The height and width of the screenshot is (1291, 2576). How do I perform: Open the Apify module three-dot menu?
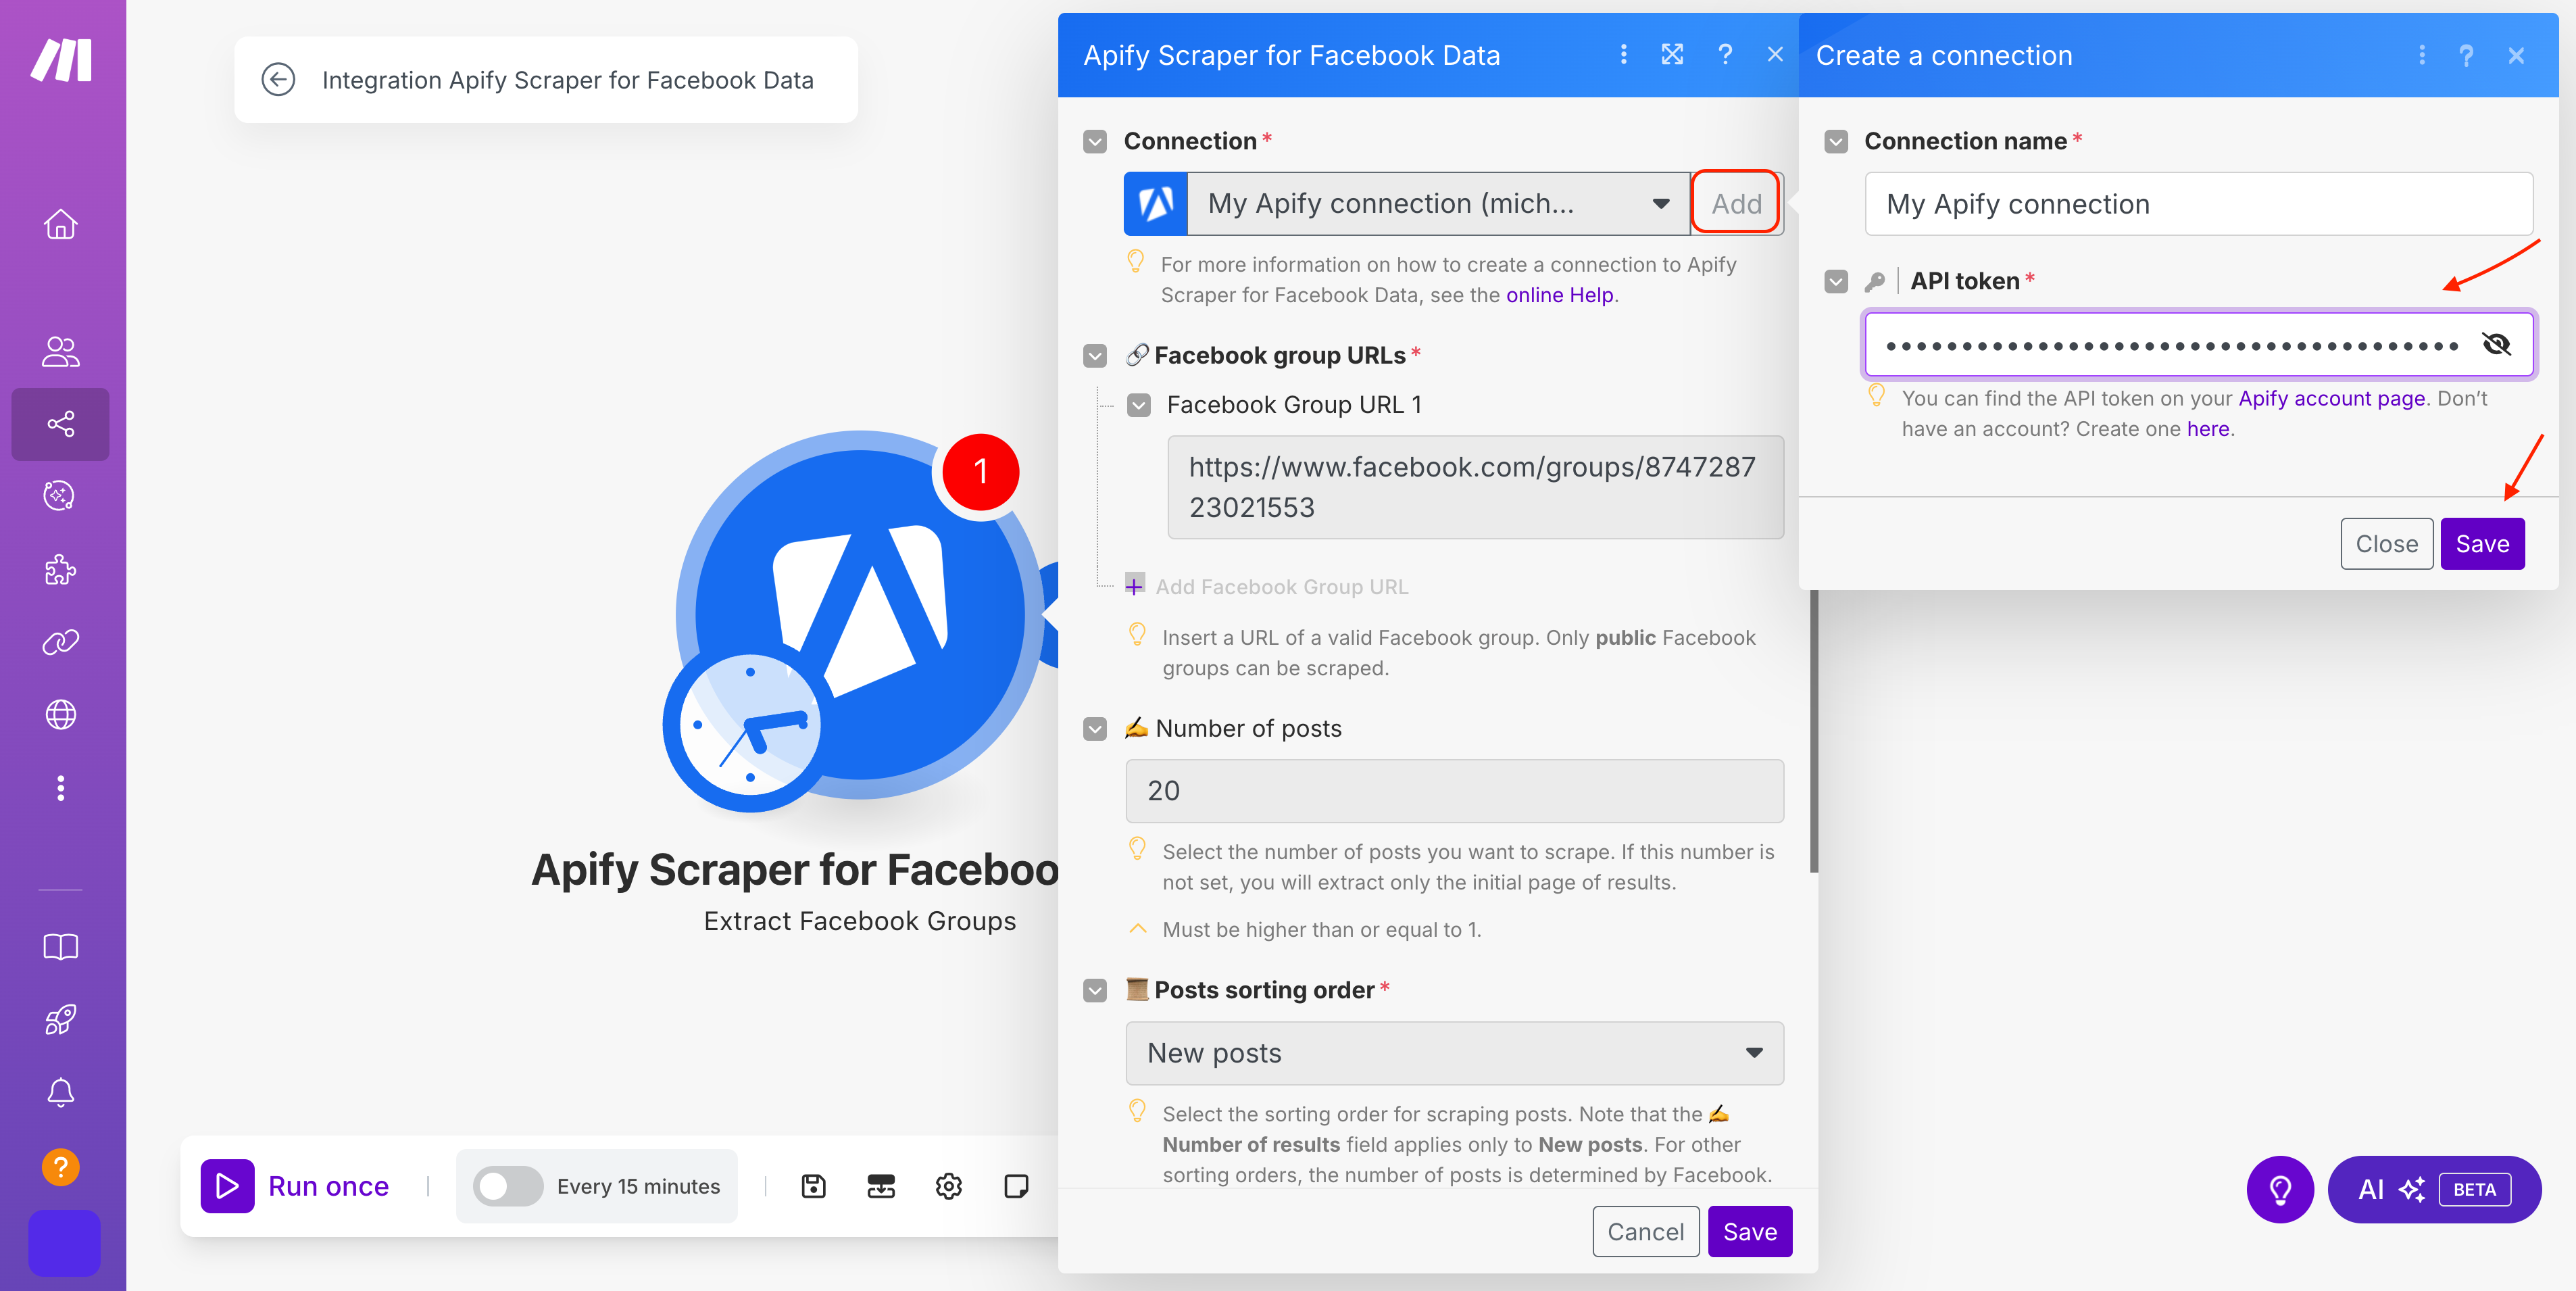click(1623, 55)
